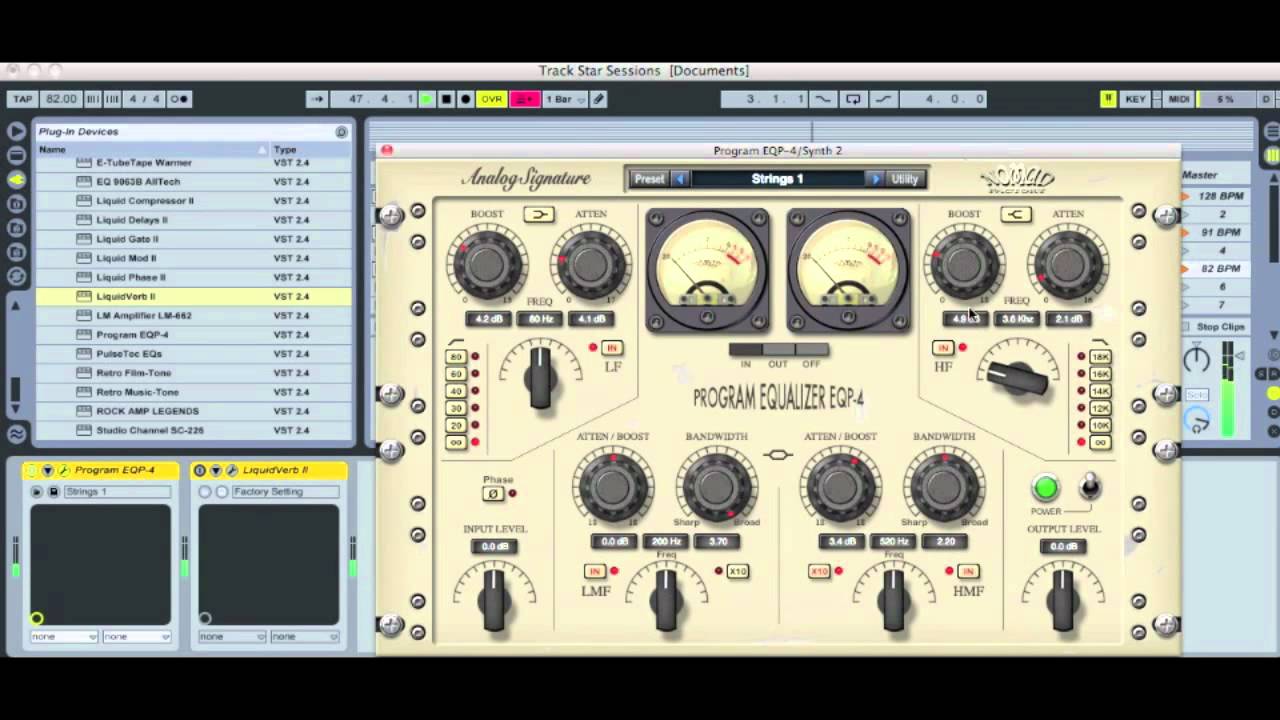
Task: Click the LF shelf shape icon
Action: 538,214
